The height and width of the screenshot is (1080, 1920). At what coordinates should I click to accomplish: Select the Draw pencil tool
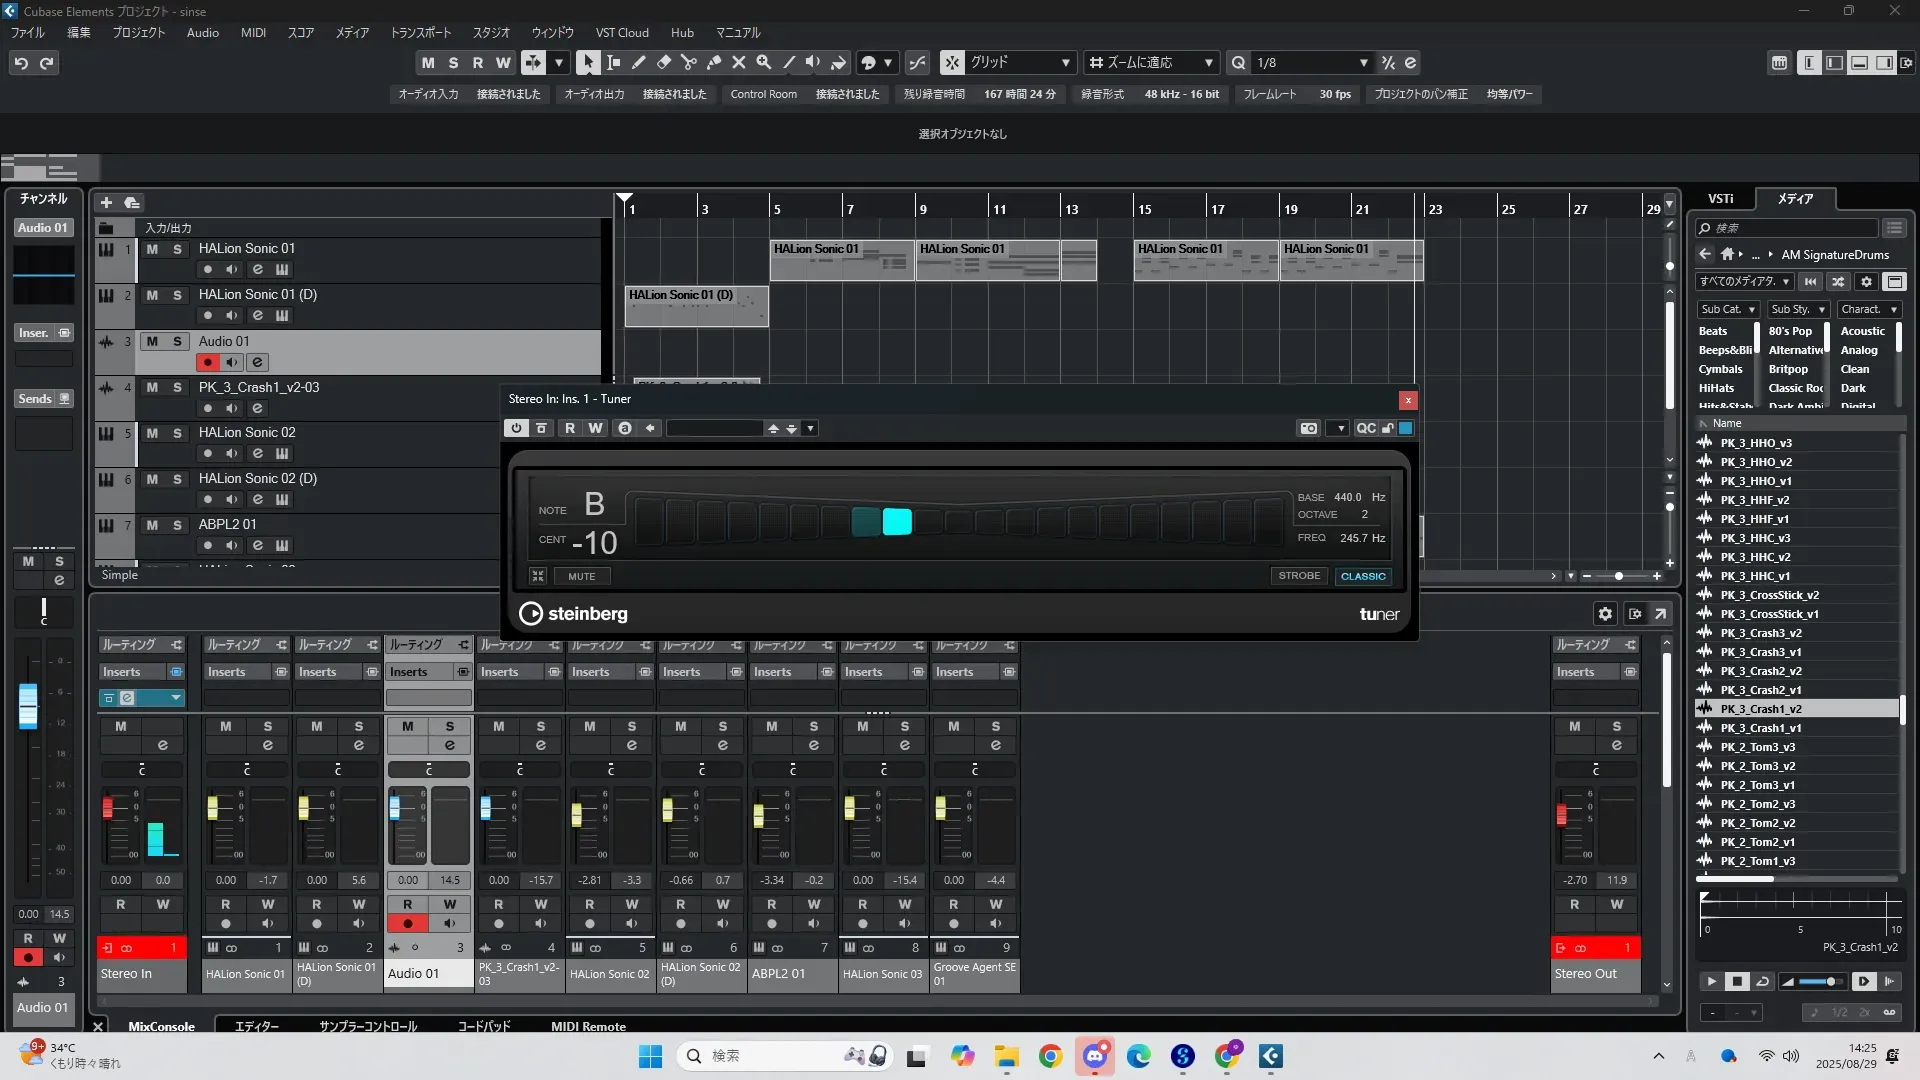coord(639,62)
